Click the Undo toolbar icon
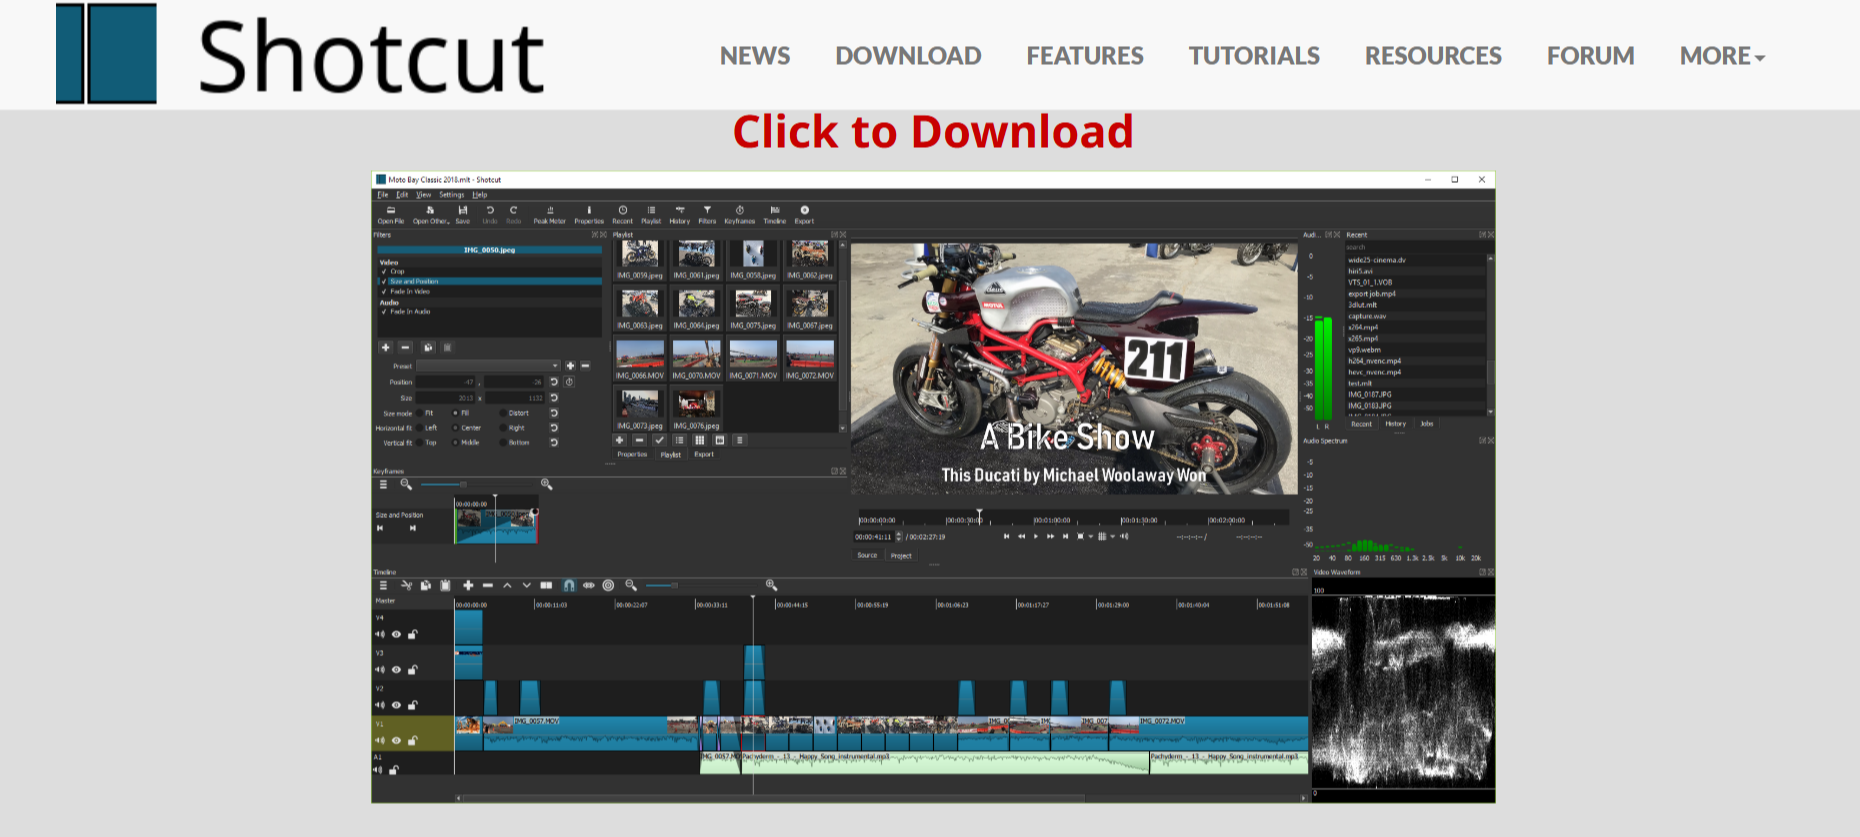The image size is (1860, 837). coord(490,215)
